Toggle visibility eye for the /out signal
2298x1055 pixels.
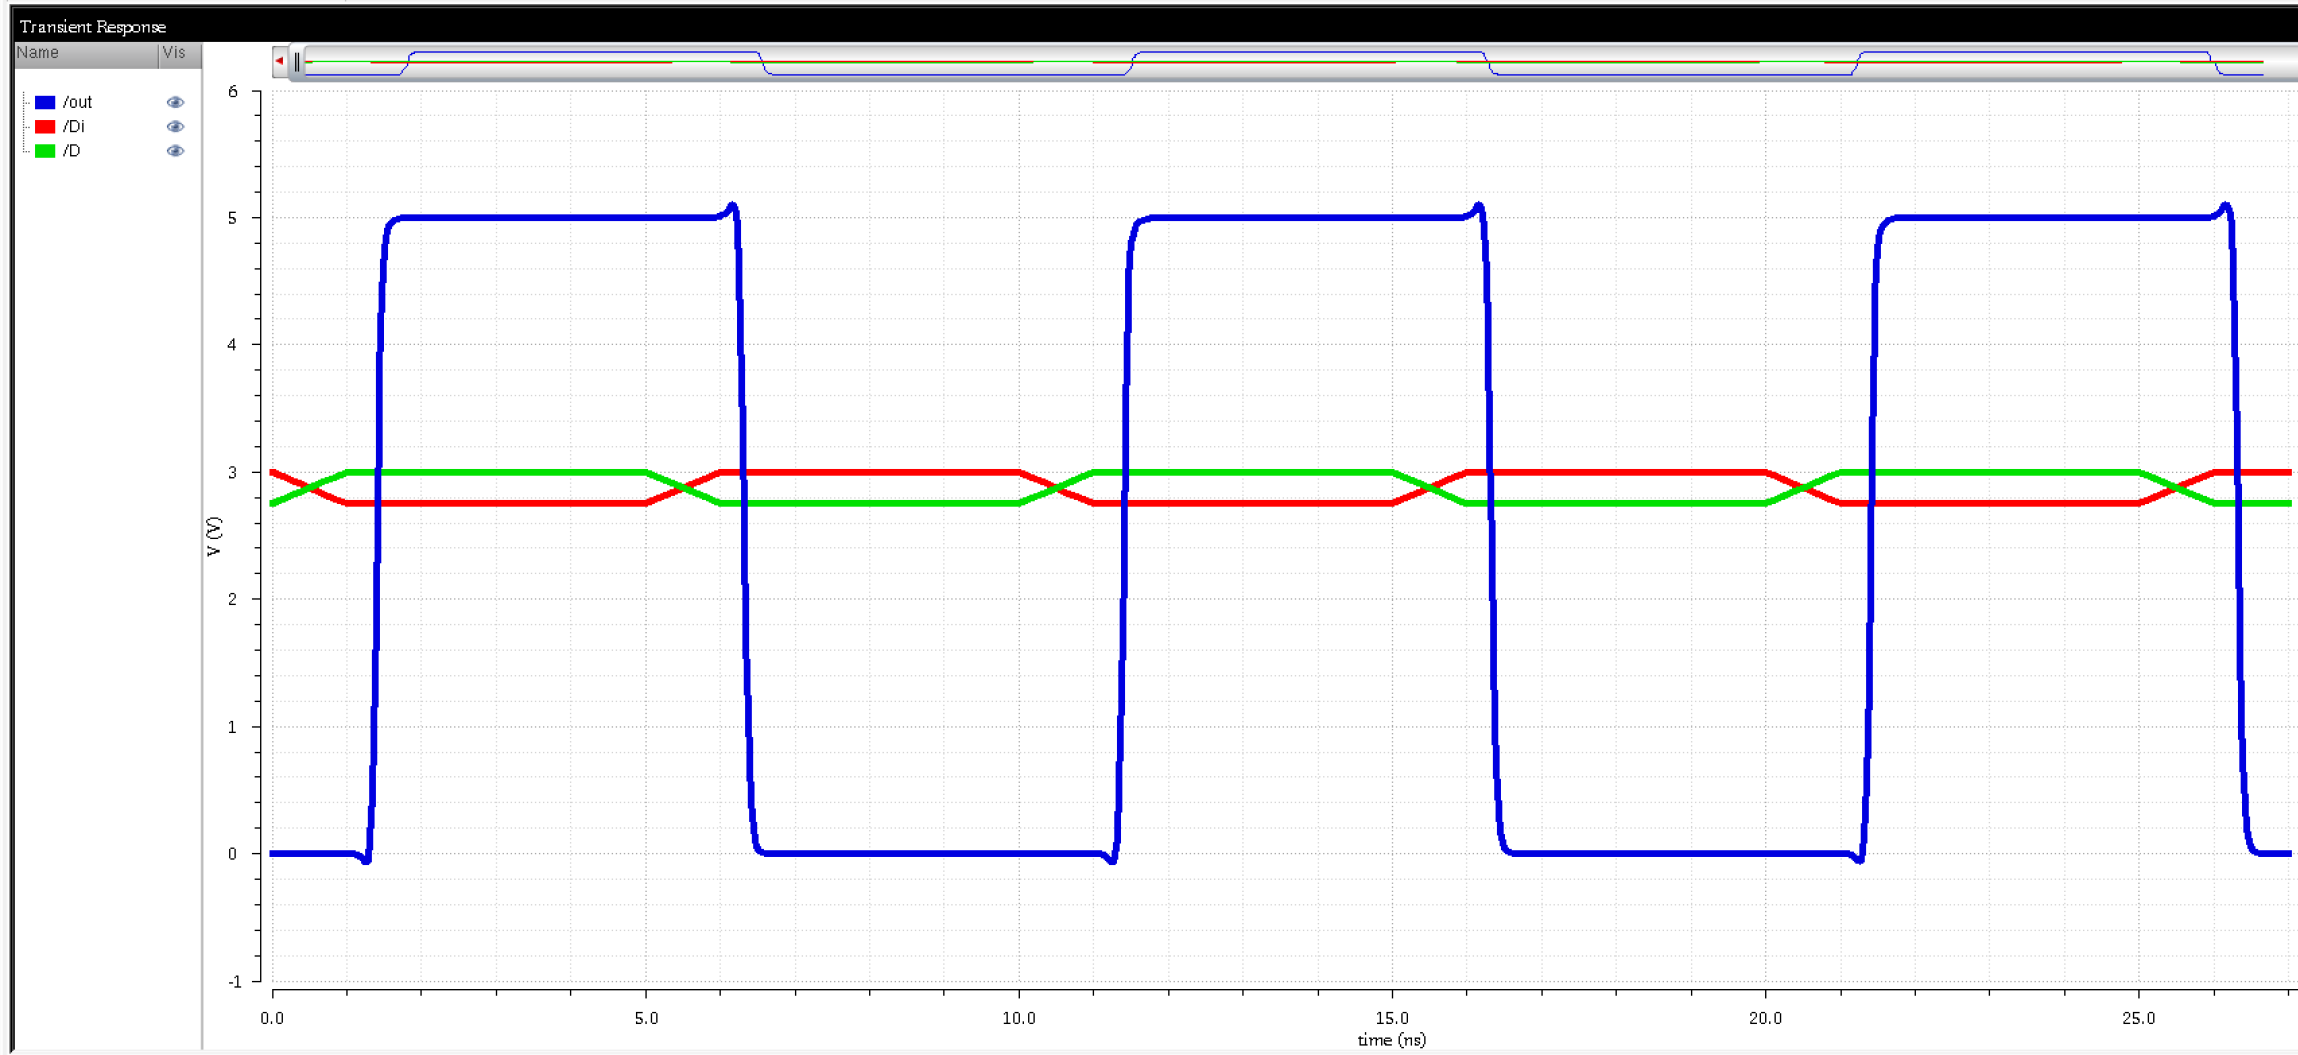[175, 102]
